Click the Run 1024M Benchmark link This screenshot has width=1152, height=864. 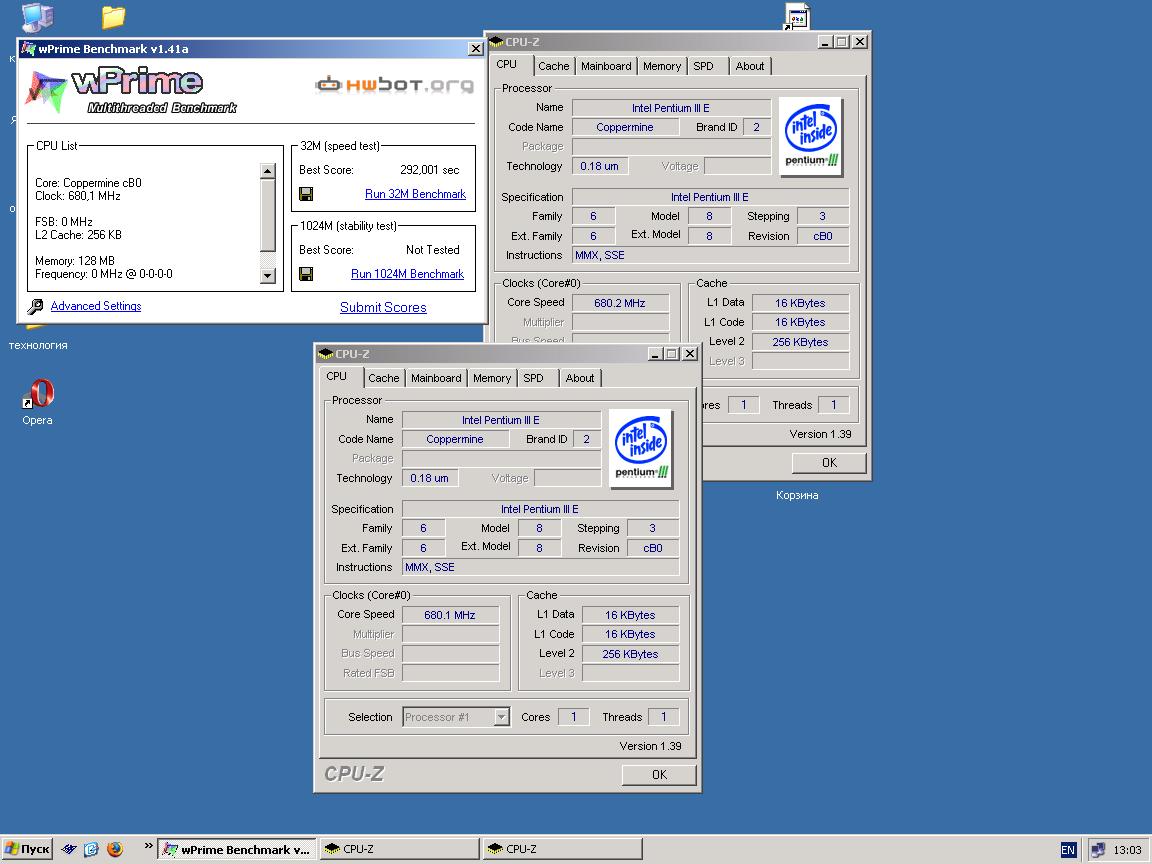[407, 274]
